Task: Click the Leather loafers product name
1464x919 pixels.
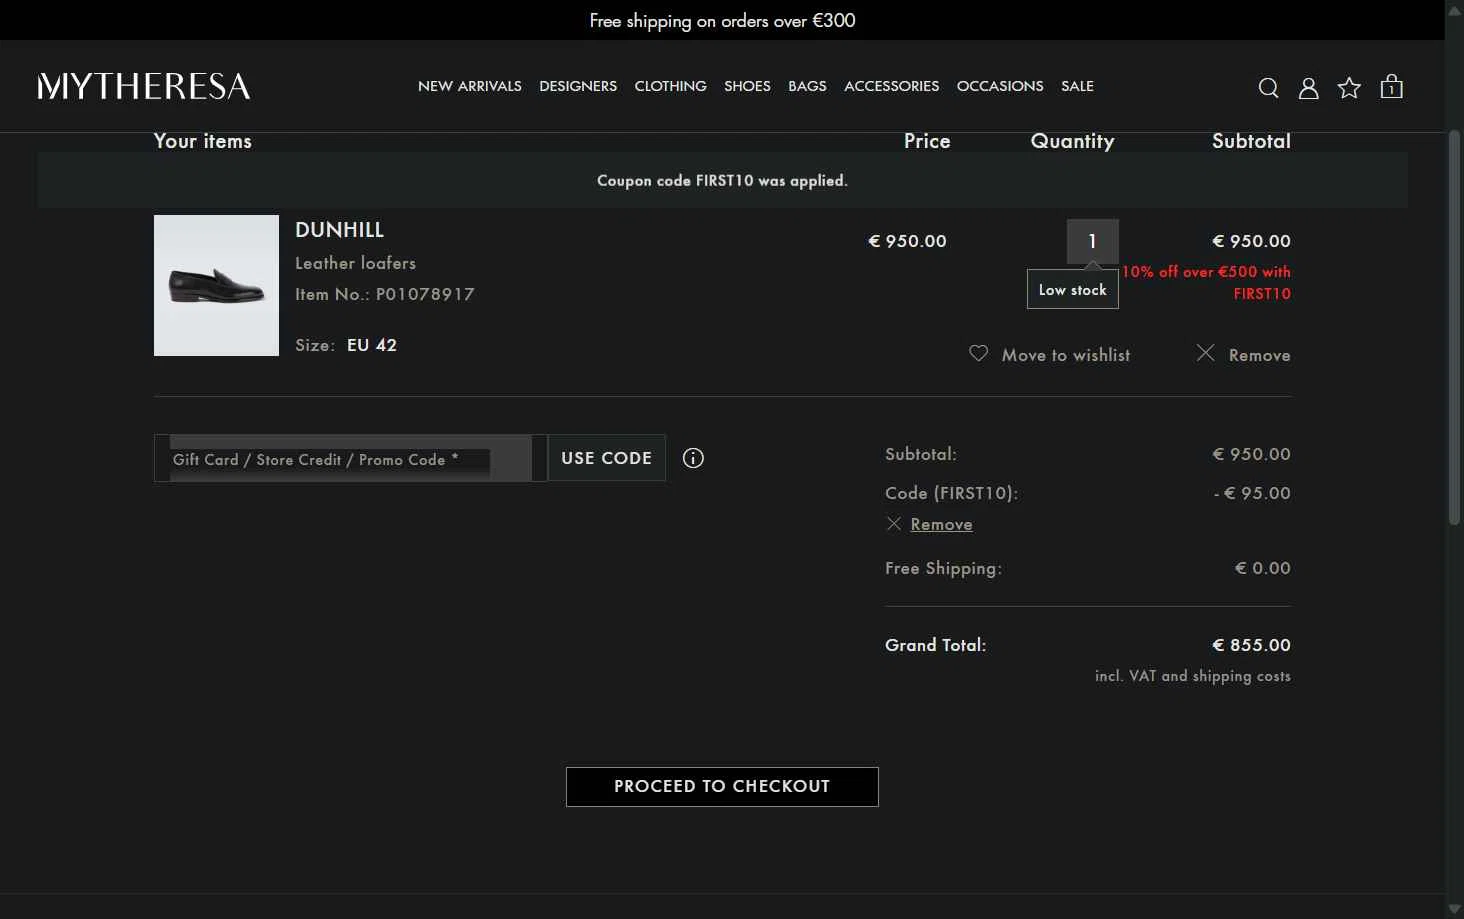Action: tap(355, 263)
